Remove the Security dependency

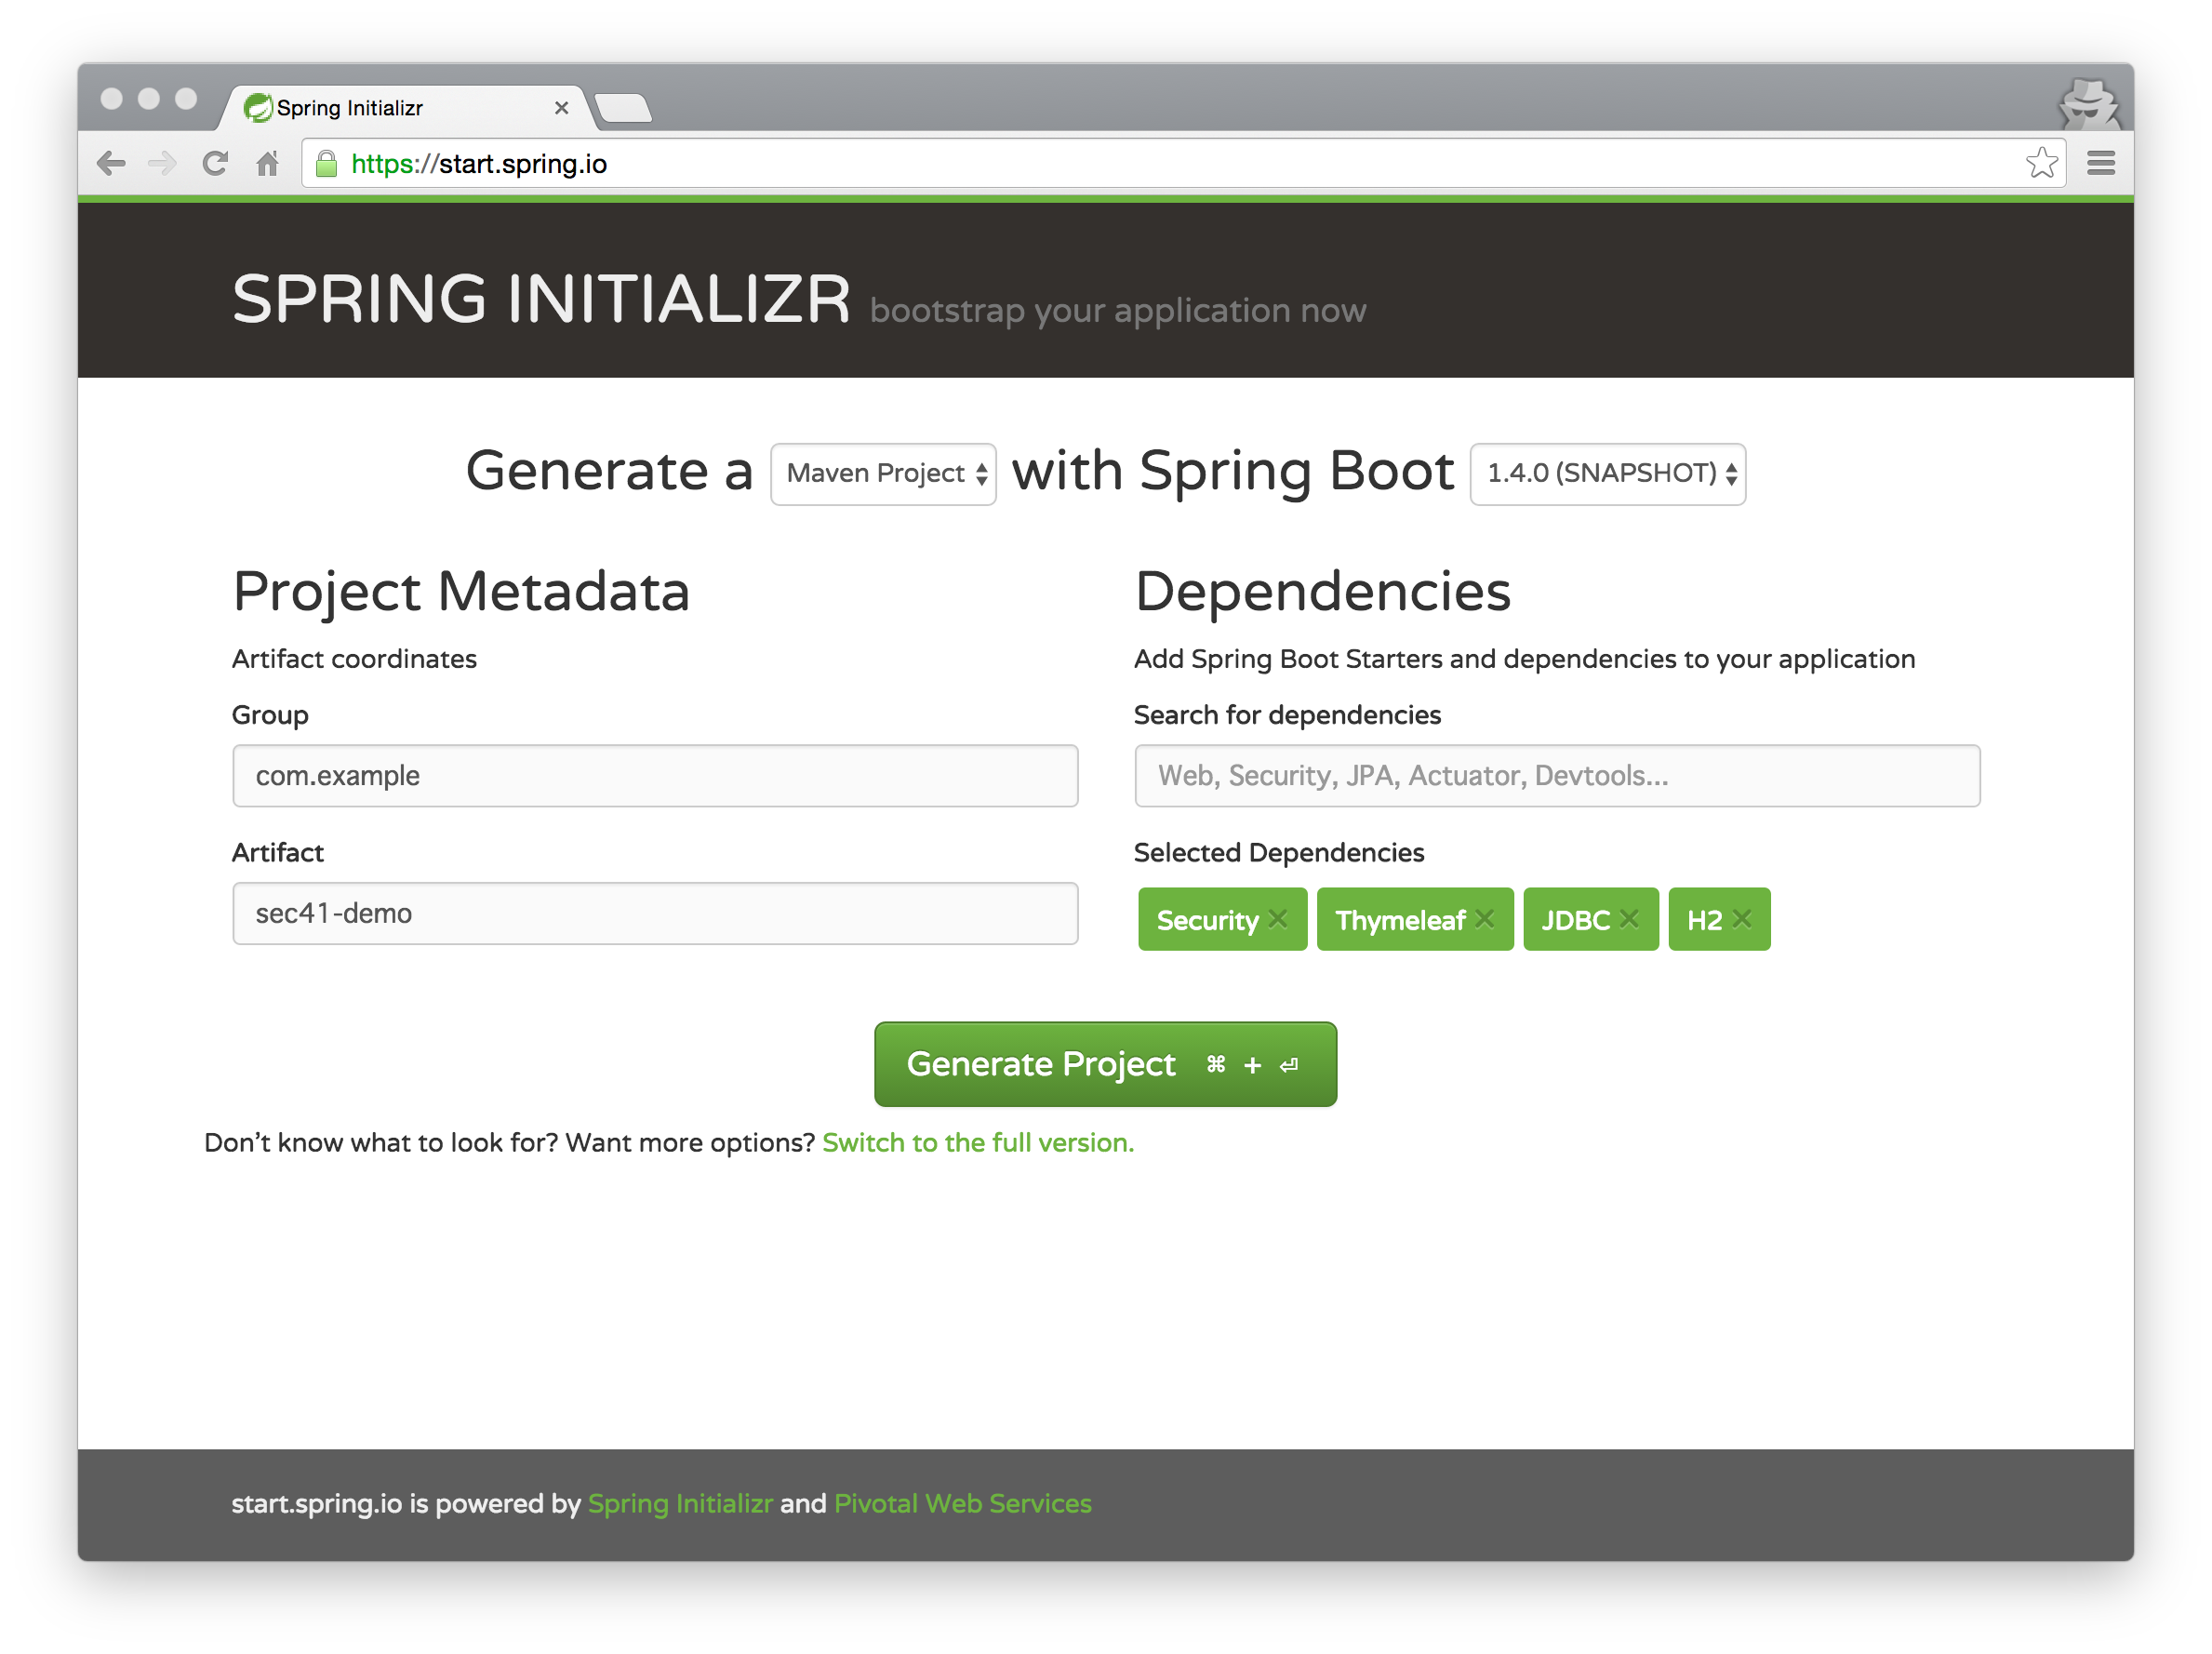coord(1277,919)
